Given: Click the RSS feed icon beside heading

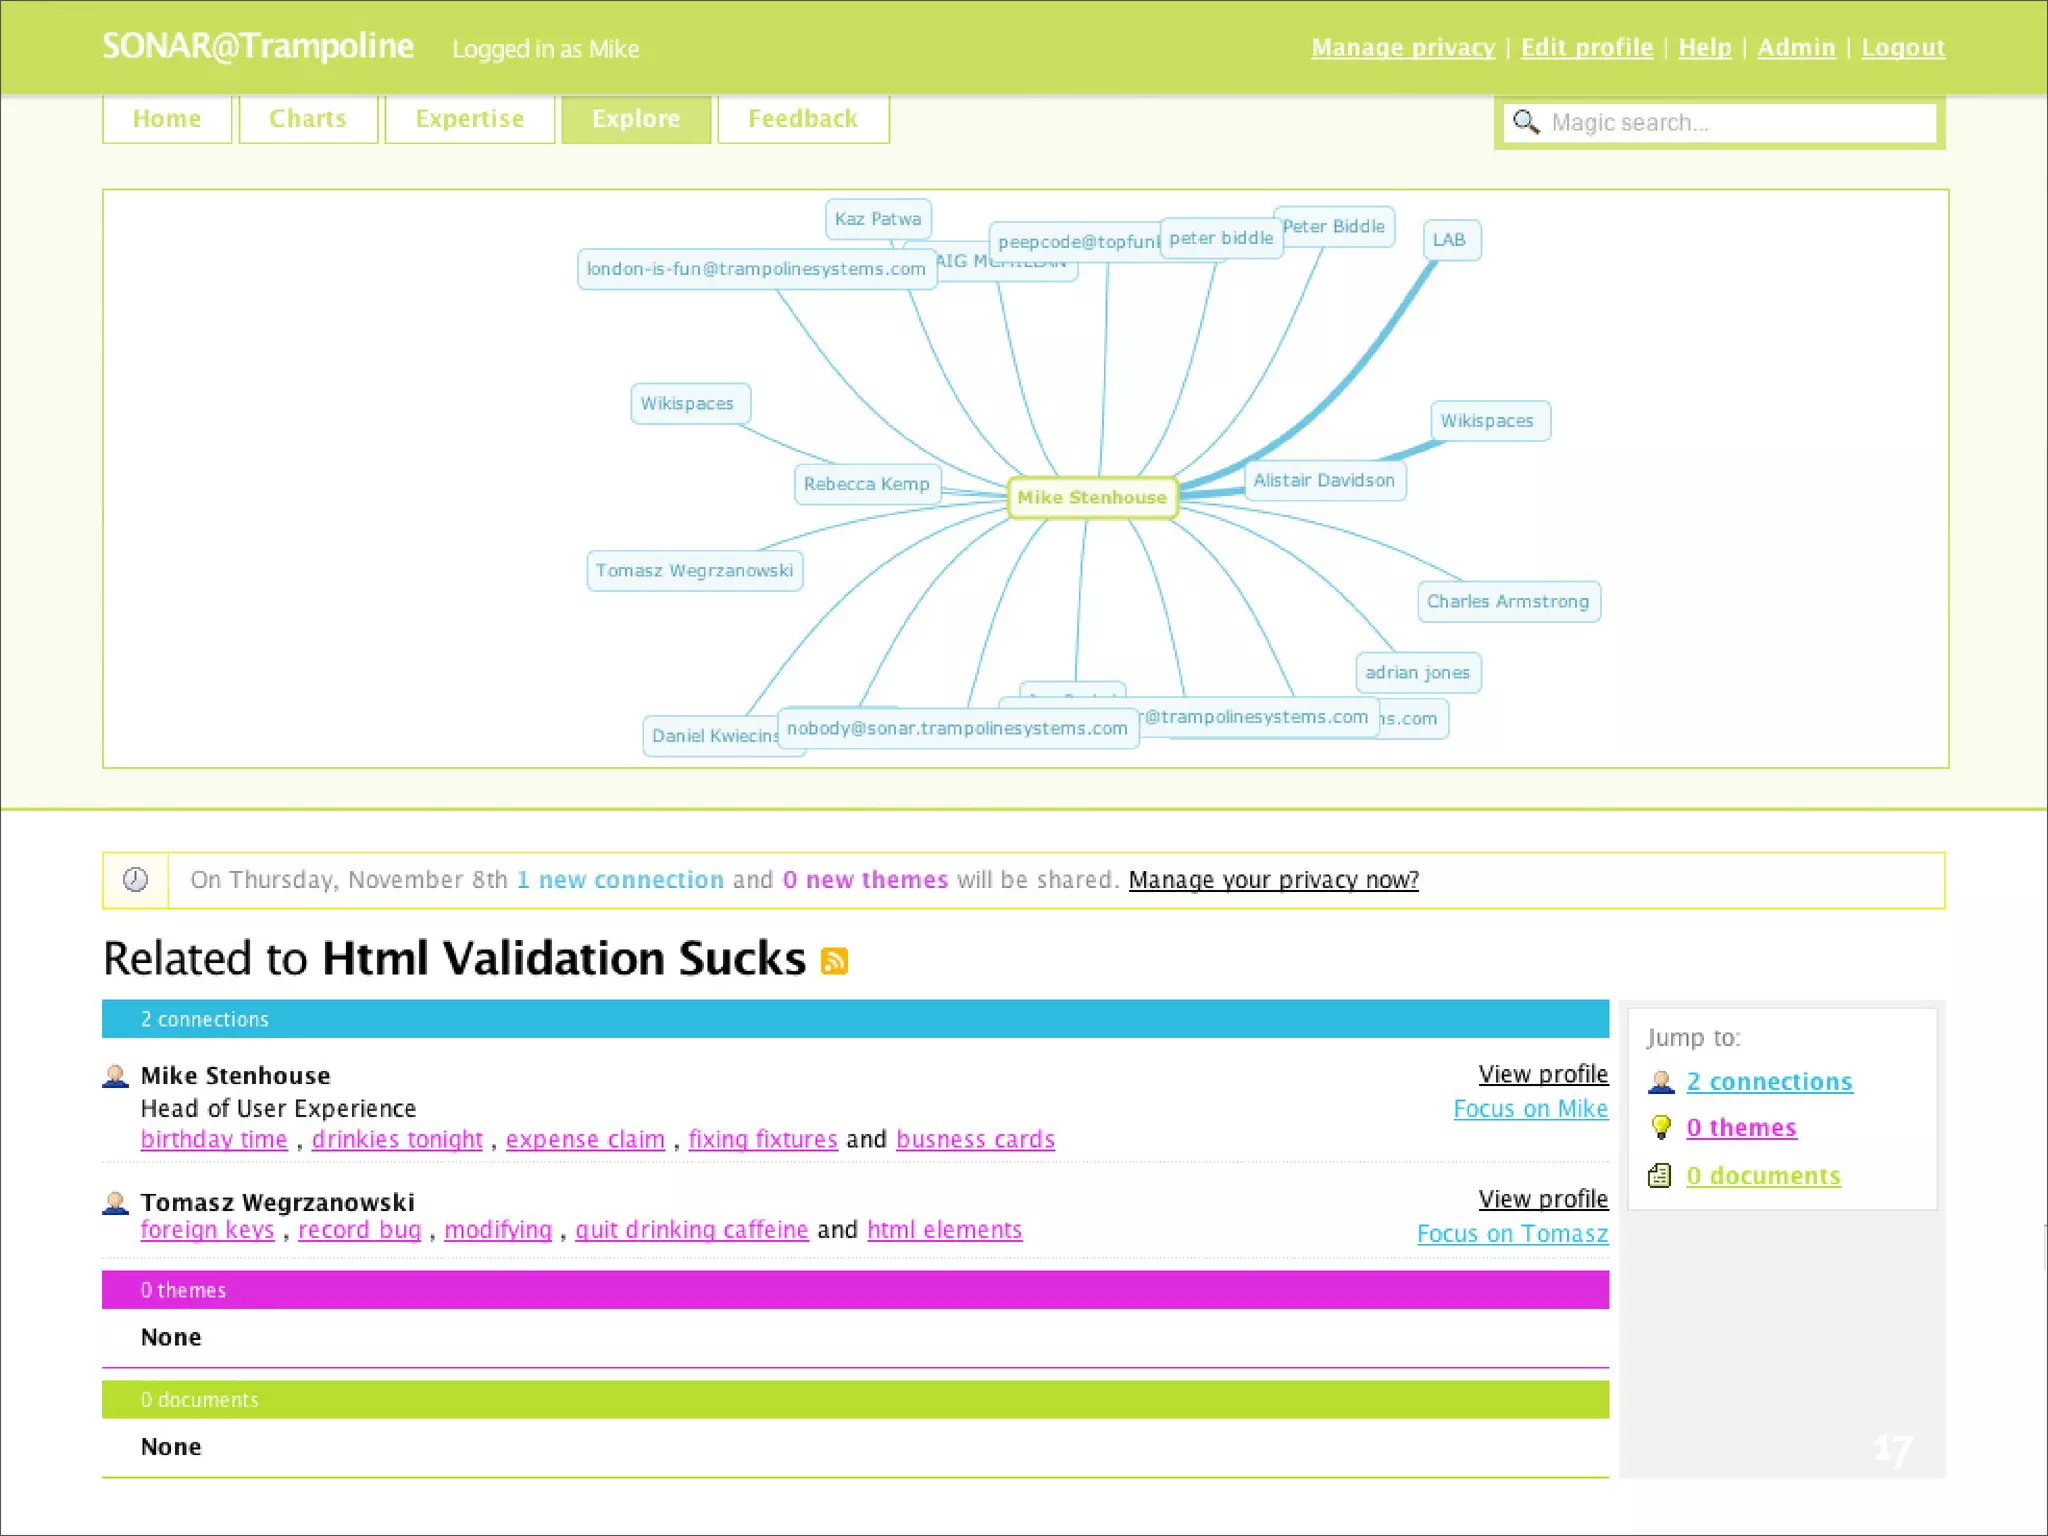Looking at the screenshot, I should pyautogui.click(x=834, y=961).
